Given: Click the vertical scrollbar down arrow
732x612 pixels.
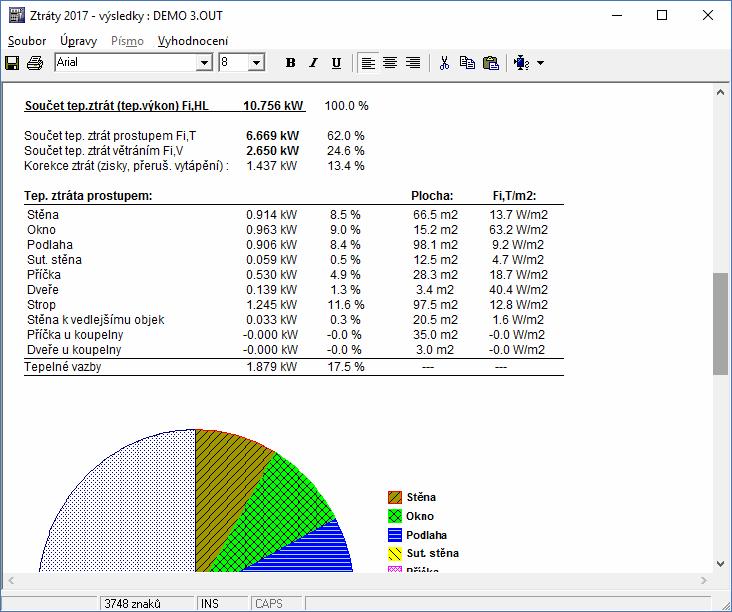Looking at the screenshot, I should point(721,564).
